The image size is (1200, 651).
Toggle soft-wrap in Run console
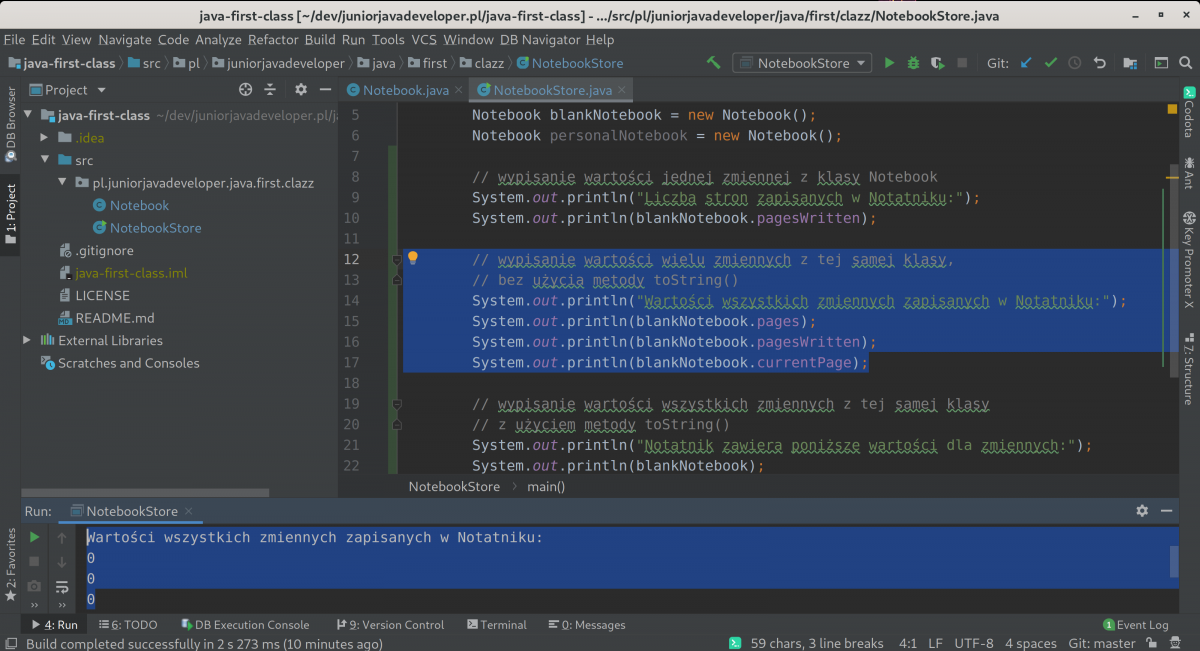coord(61,586)
